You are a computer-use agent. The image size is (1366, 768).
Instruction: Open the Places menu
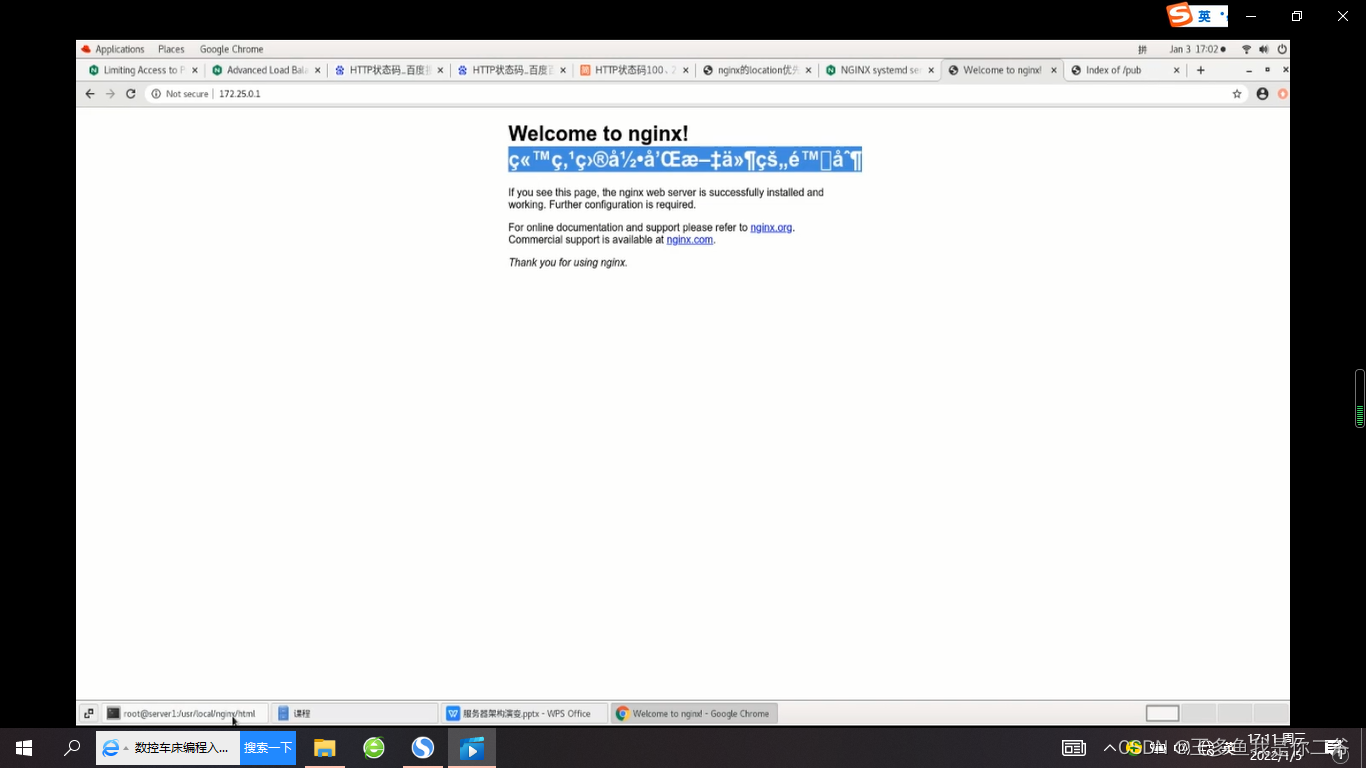pos(171,49)
